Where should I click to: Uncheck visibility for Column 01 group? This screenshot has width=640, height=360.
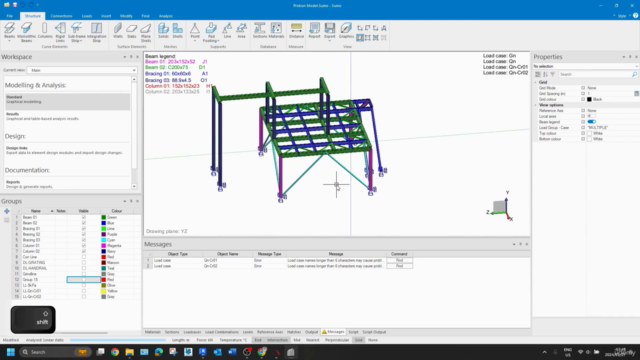84,246
